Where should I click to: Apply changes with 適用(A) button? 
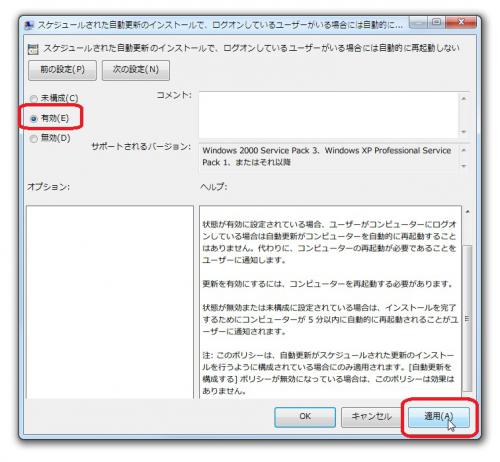(x=439, y=417)
